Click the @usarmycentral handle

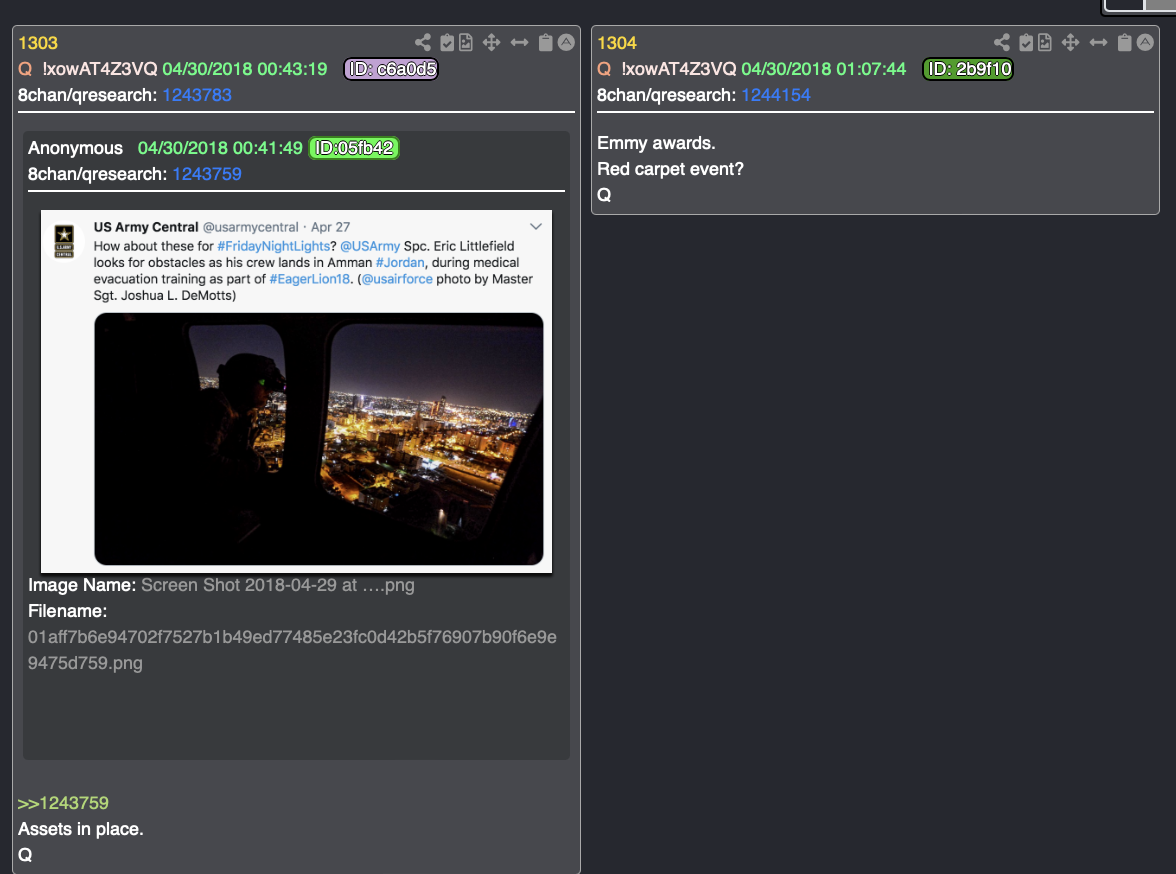pyautogui.click(x=250, y=227)
